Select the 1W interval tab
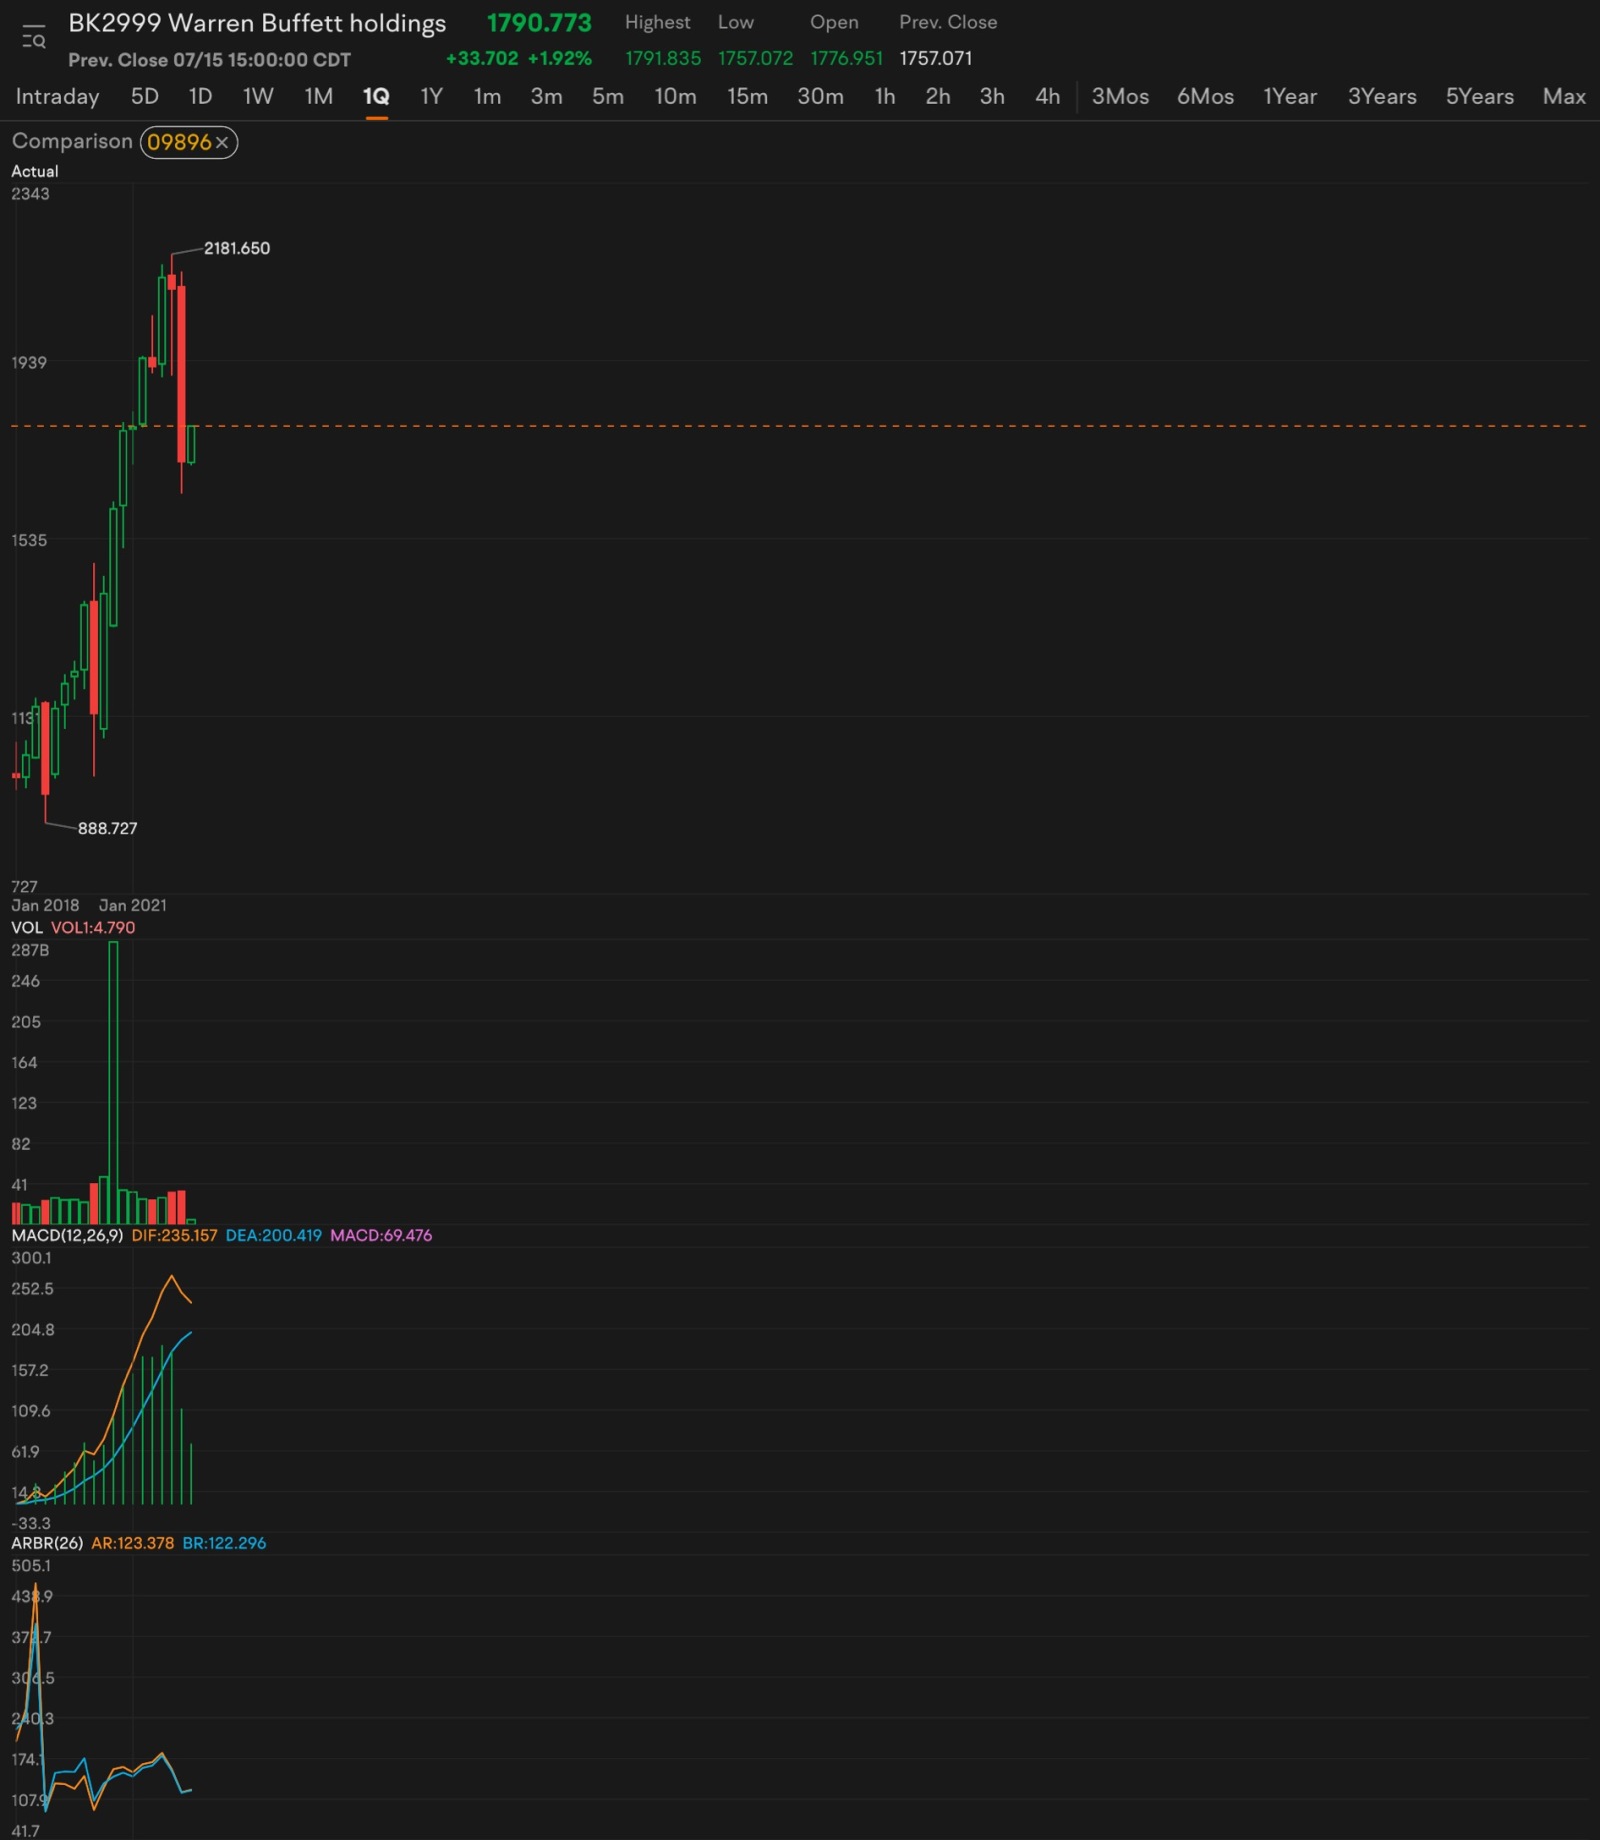 click(x=258, y=97)
